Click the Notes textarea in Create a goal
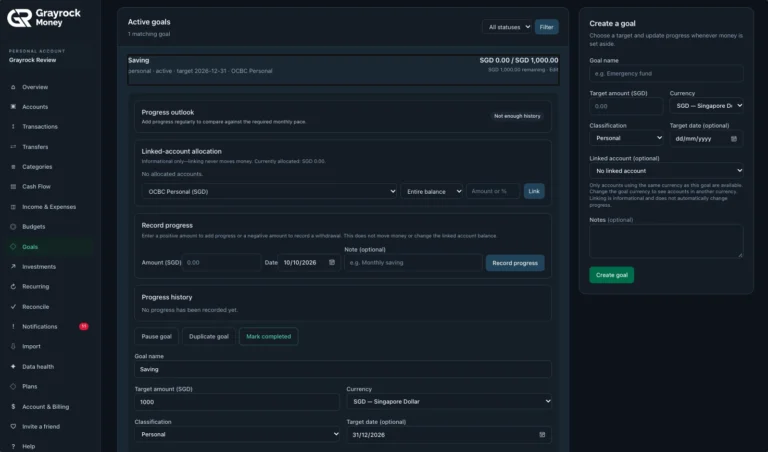This screenshot has height=452, width=768. (666, 241)
